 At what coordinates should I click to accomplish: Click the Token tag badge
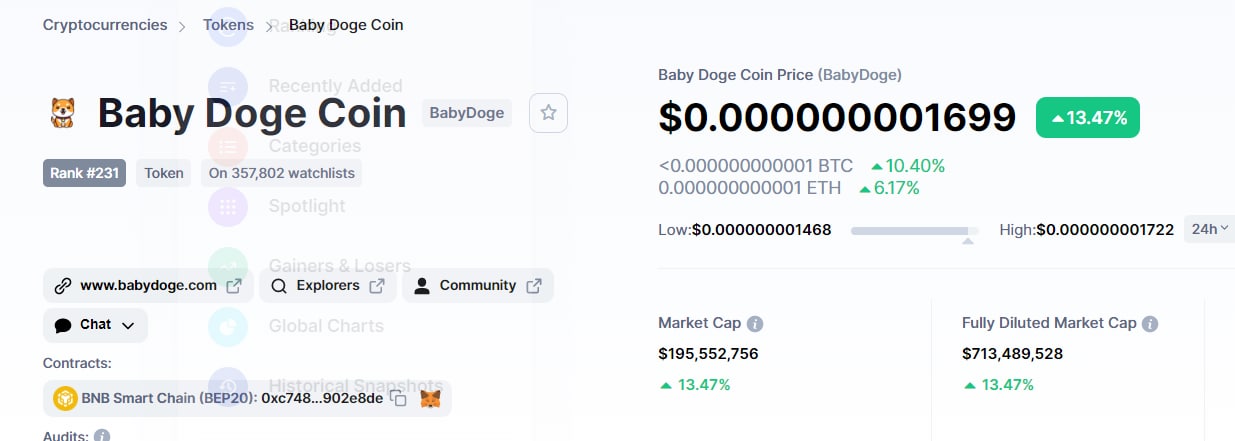coord(164,173)
